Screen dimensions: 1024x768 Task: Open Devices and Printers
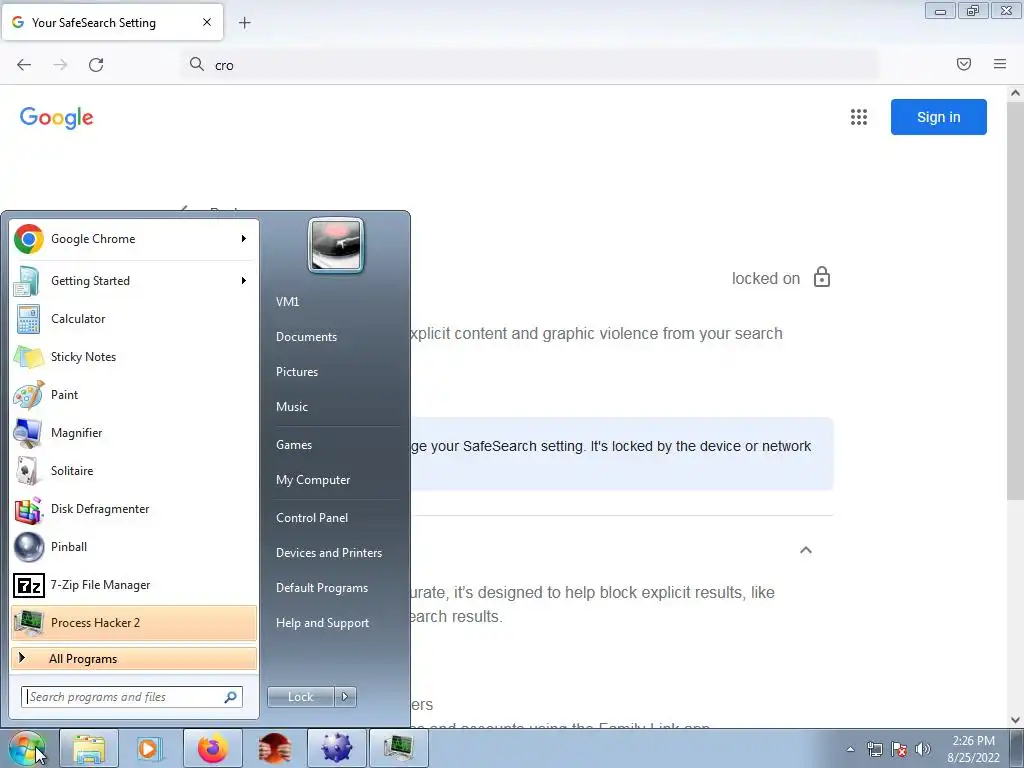pyautogui.click(x=328, y=553)
